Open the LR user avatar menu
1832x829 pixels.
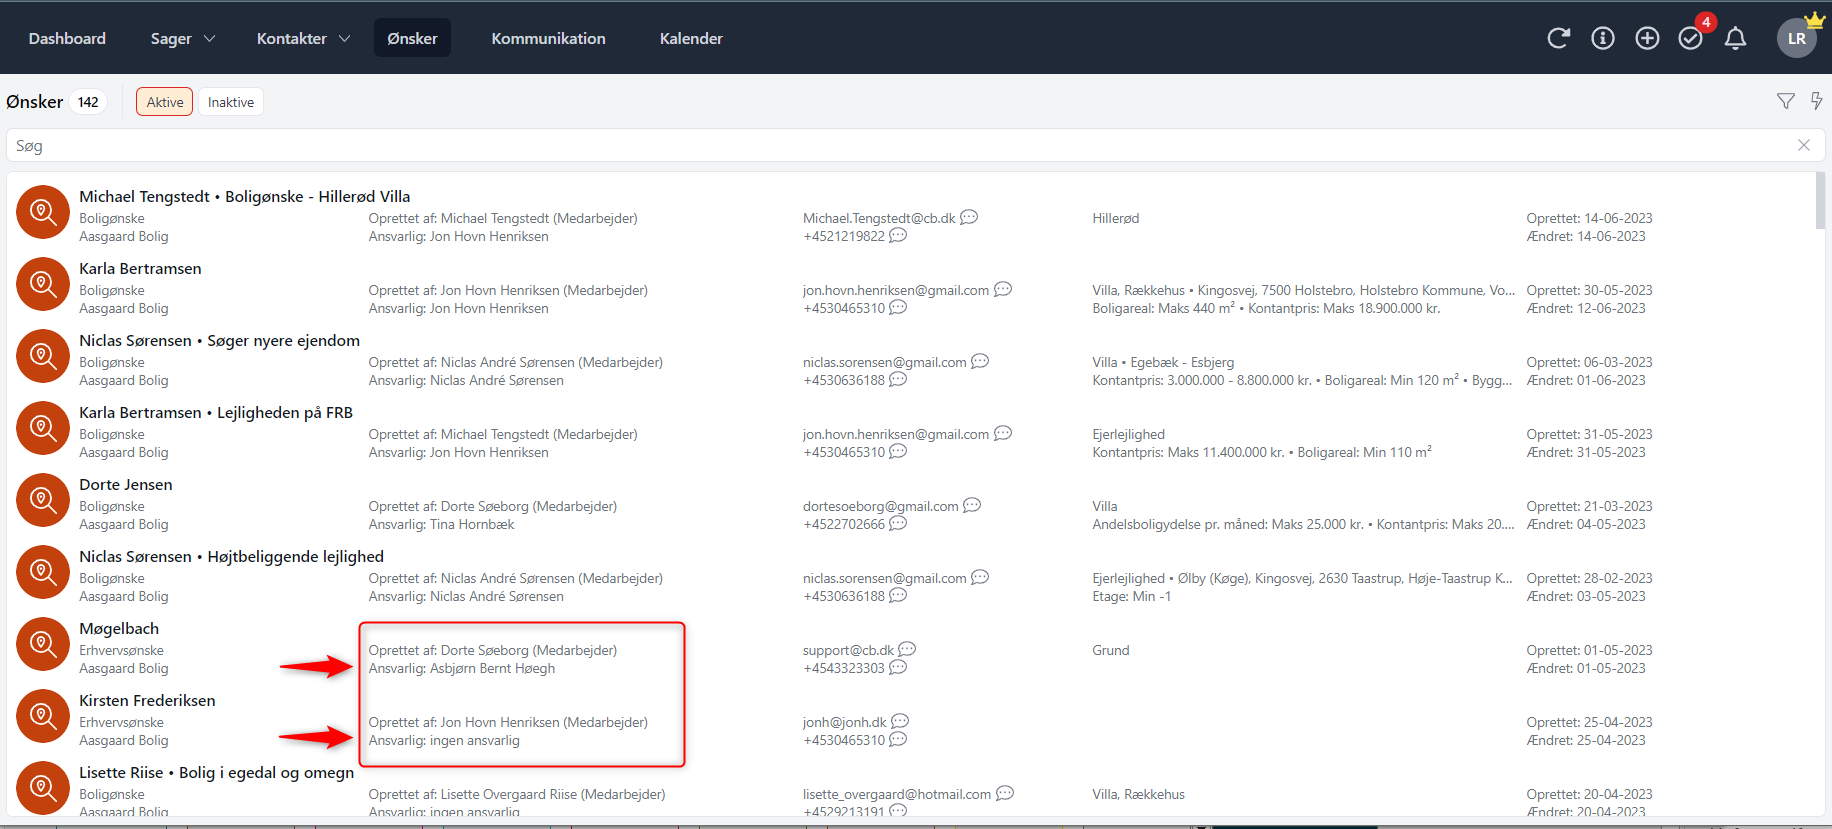pyautogui.click(x=1796, y=38)
